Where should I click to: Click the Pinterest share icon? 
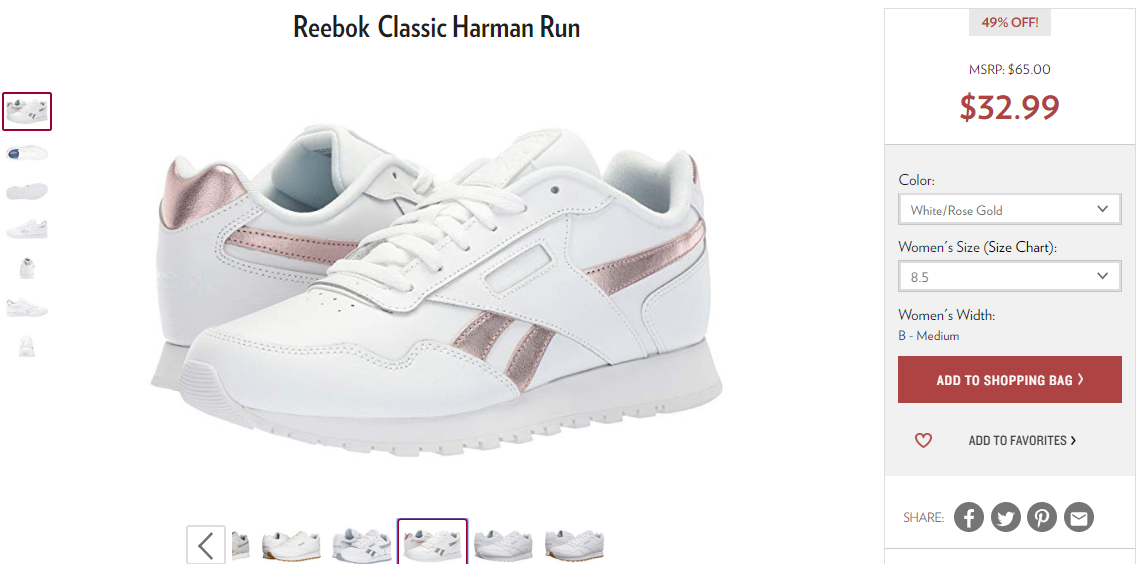point(1042,517)
